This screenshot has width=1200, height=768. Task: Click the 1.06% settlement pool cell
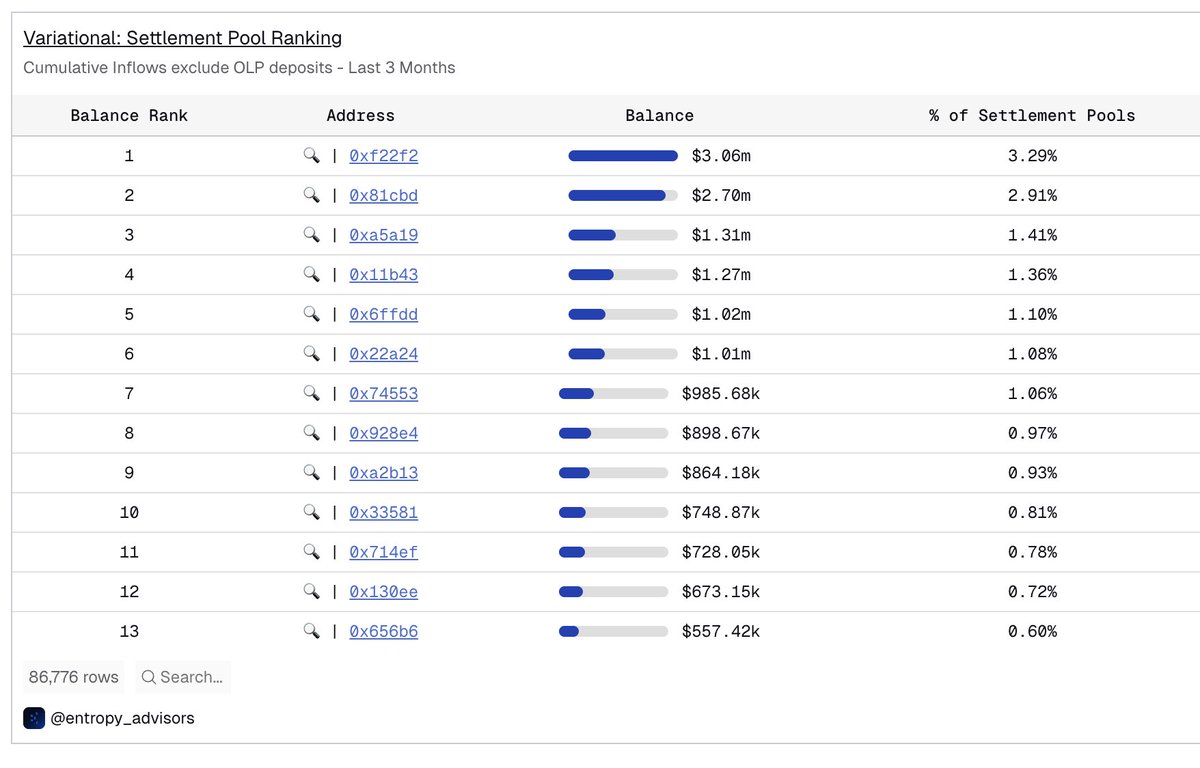(1032, 394)
